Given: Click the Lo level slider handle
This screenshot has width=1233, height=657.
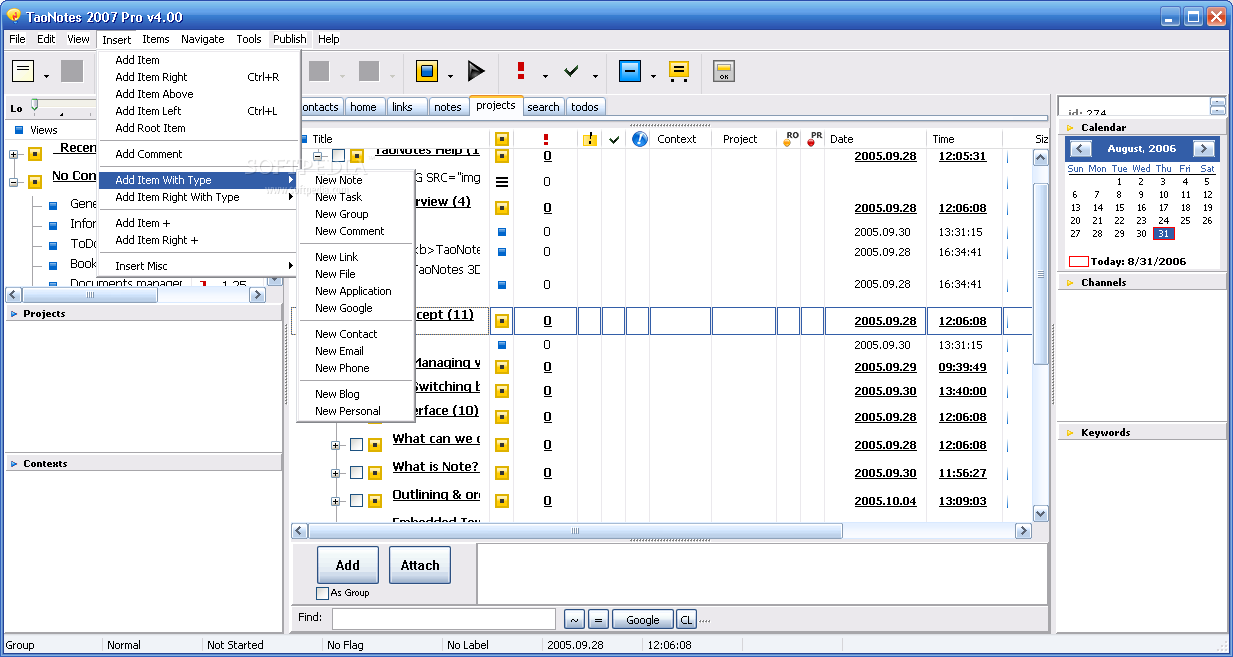Looking at the screenshot, I should 34,105.
